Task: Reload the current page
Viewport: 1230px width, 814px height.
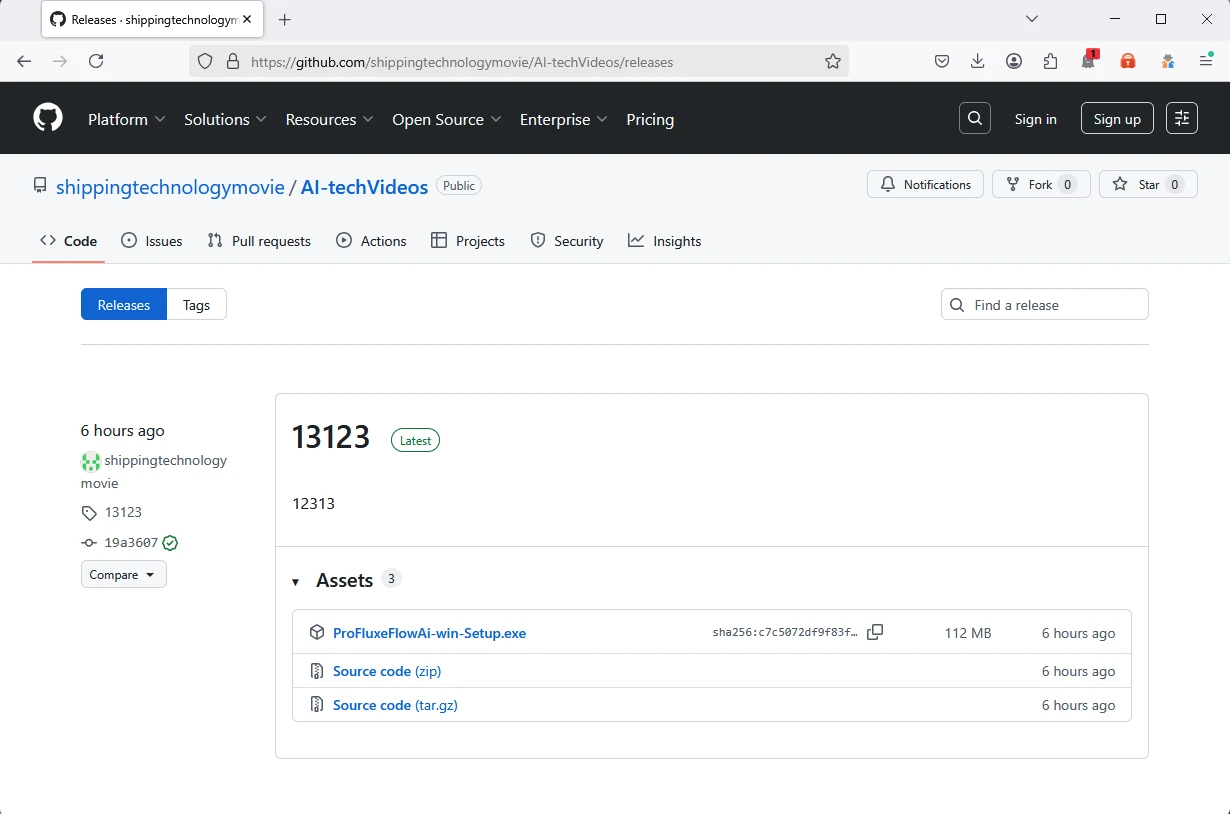Action: pyautogui.click(x=96, y=61)
